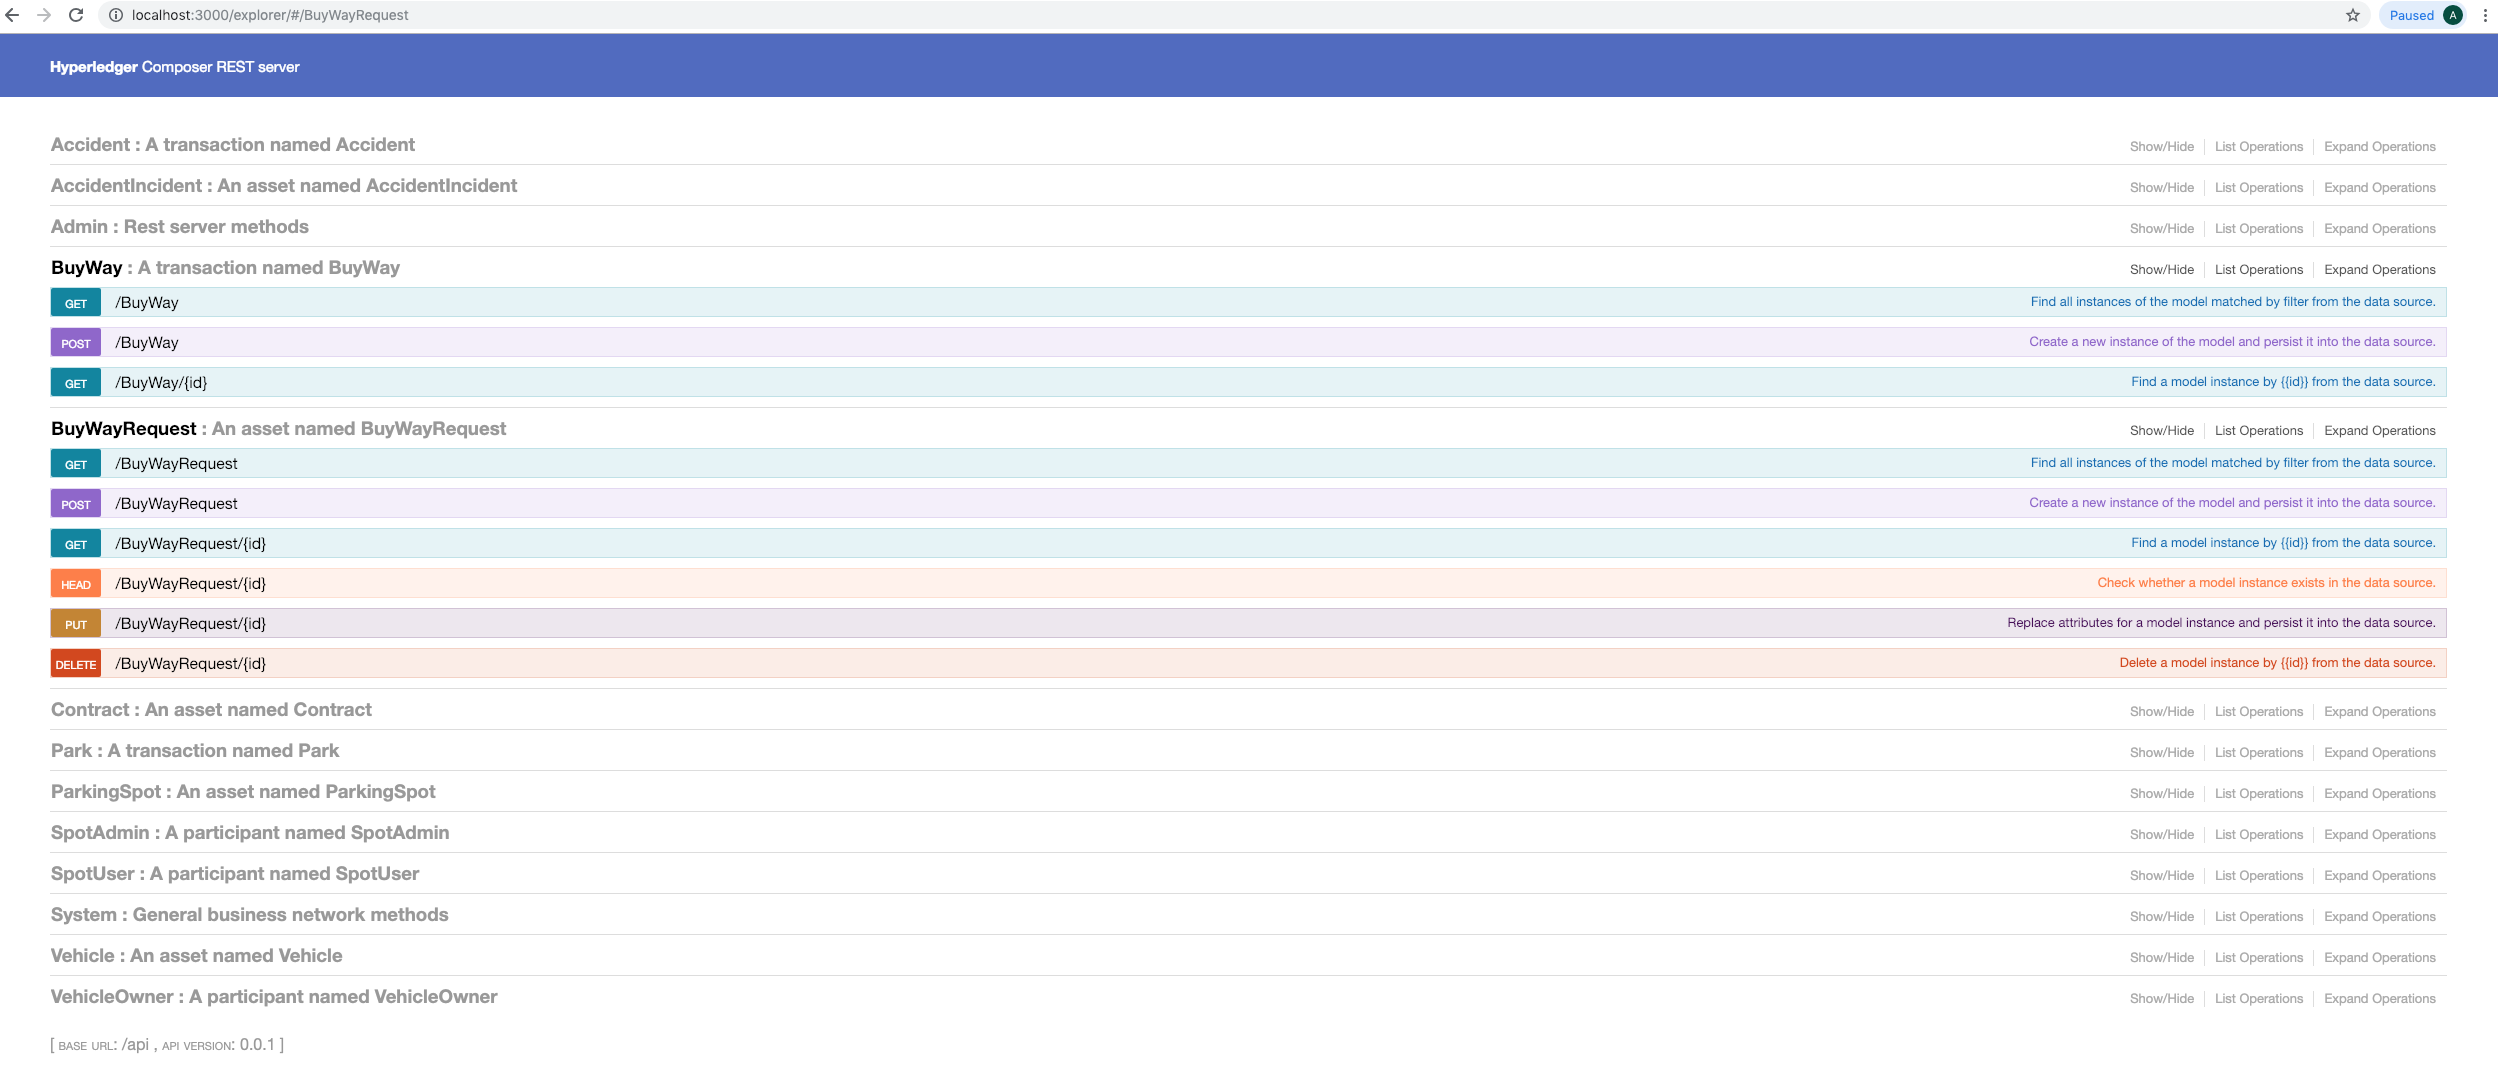Image resolution: width=2498 pixels, height=1087 pixels.
Task: Expand Operations for the Contract section
Action: tap(2379, 712)
